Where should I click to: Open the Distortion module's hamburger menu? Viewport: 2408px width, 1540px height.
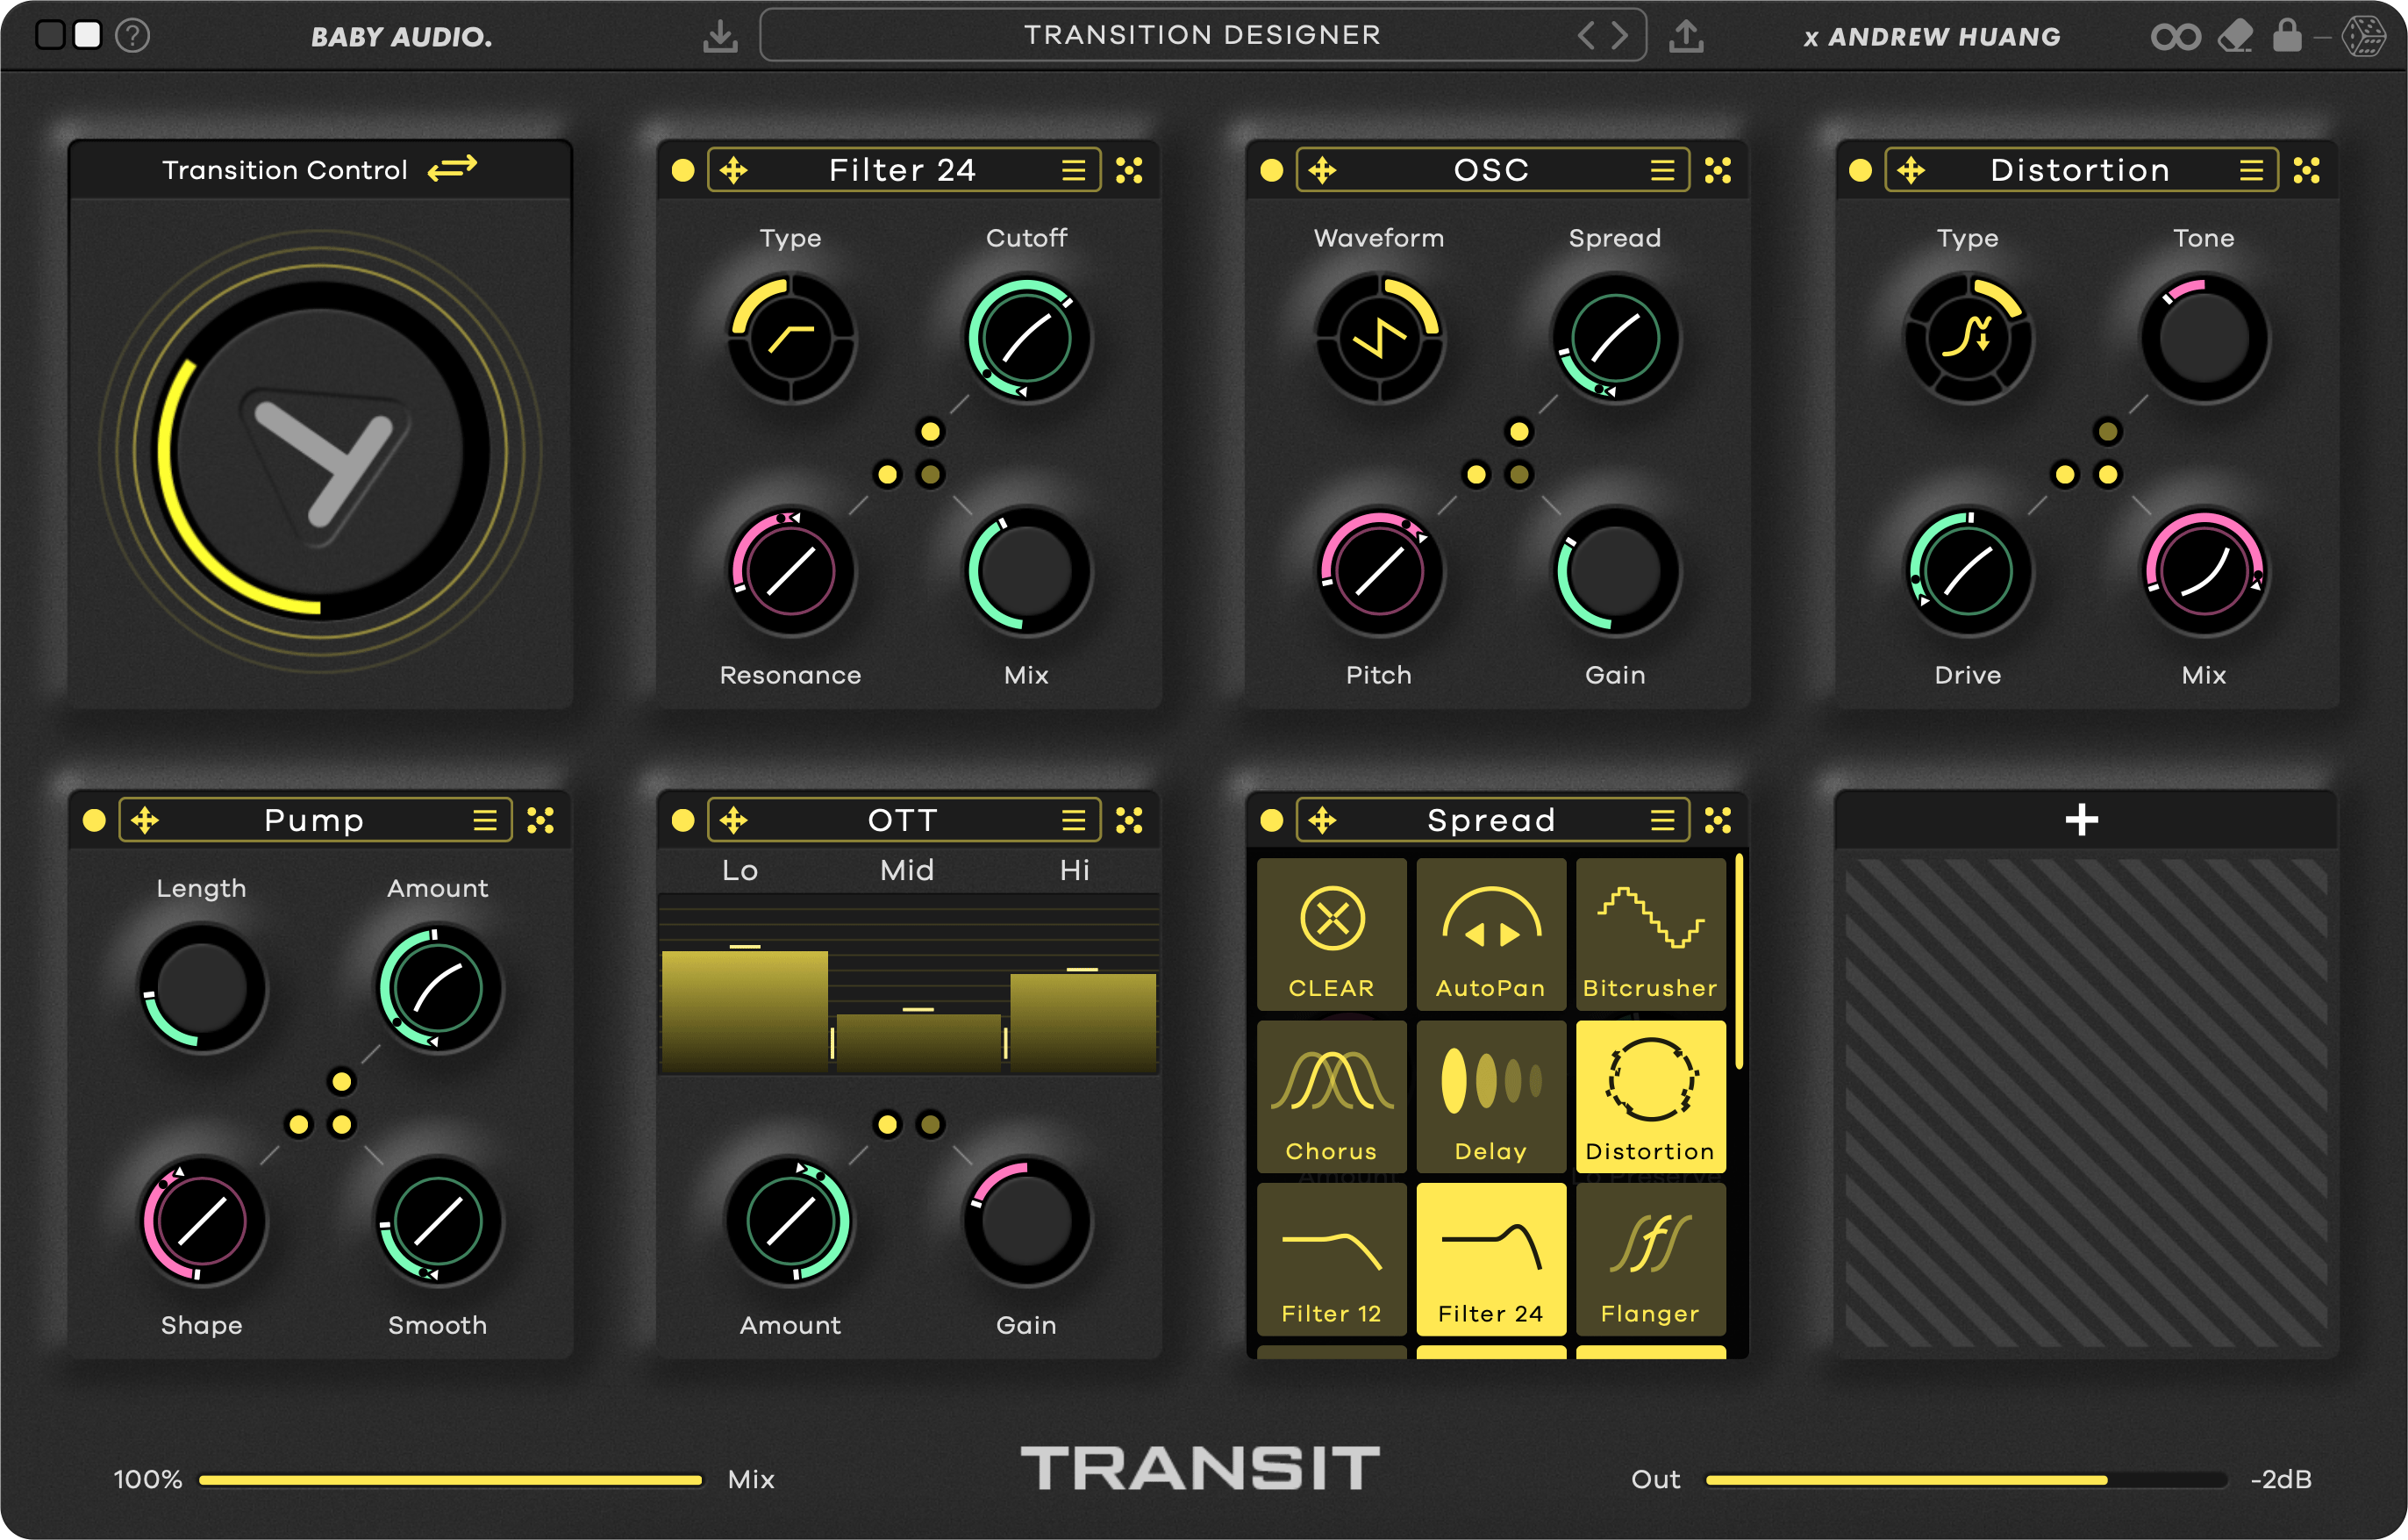pyautogui.click(x=2251, y=169)
